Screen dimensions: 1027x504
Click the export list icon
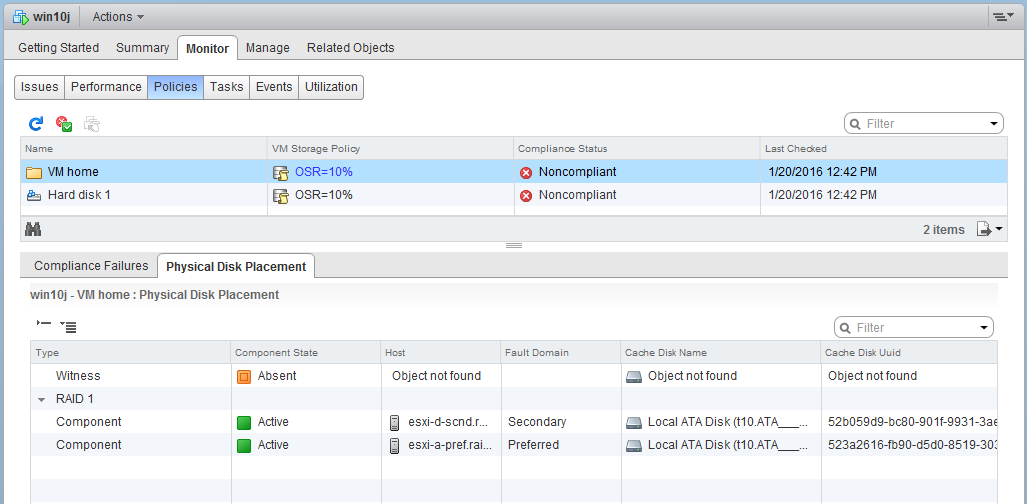988,229
